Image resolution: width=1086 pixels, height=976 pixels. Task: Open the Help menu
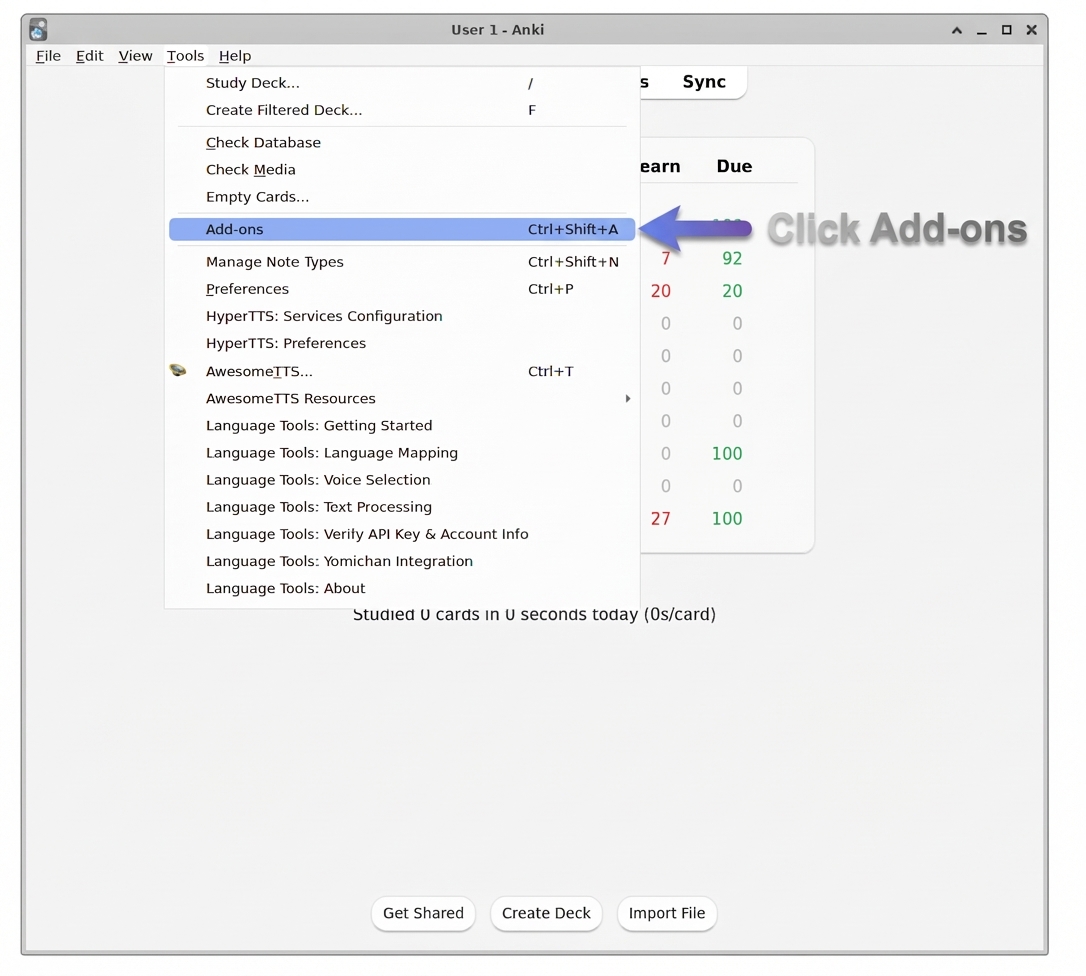[235, 56]
